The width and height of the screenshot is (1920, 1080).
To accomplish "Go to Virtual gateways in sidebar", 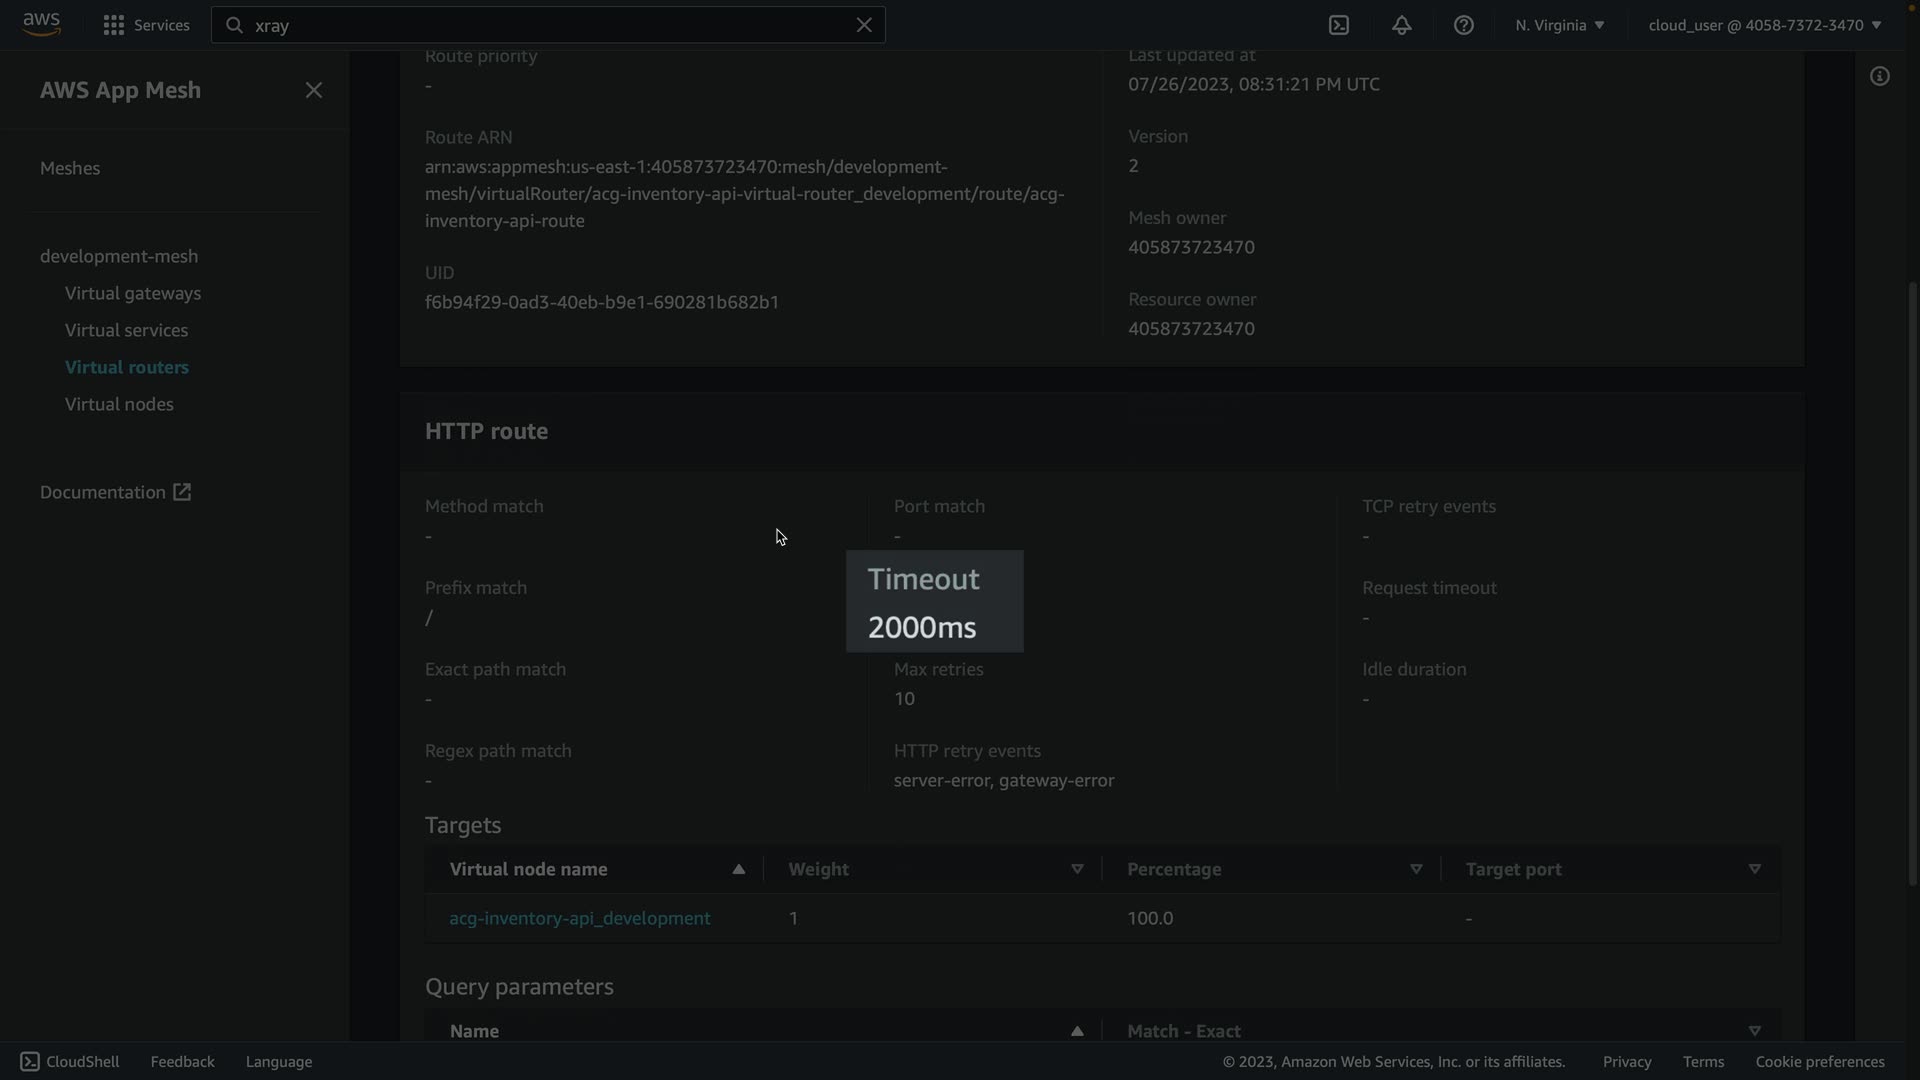I will pos(133,293).
